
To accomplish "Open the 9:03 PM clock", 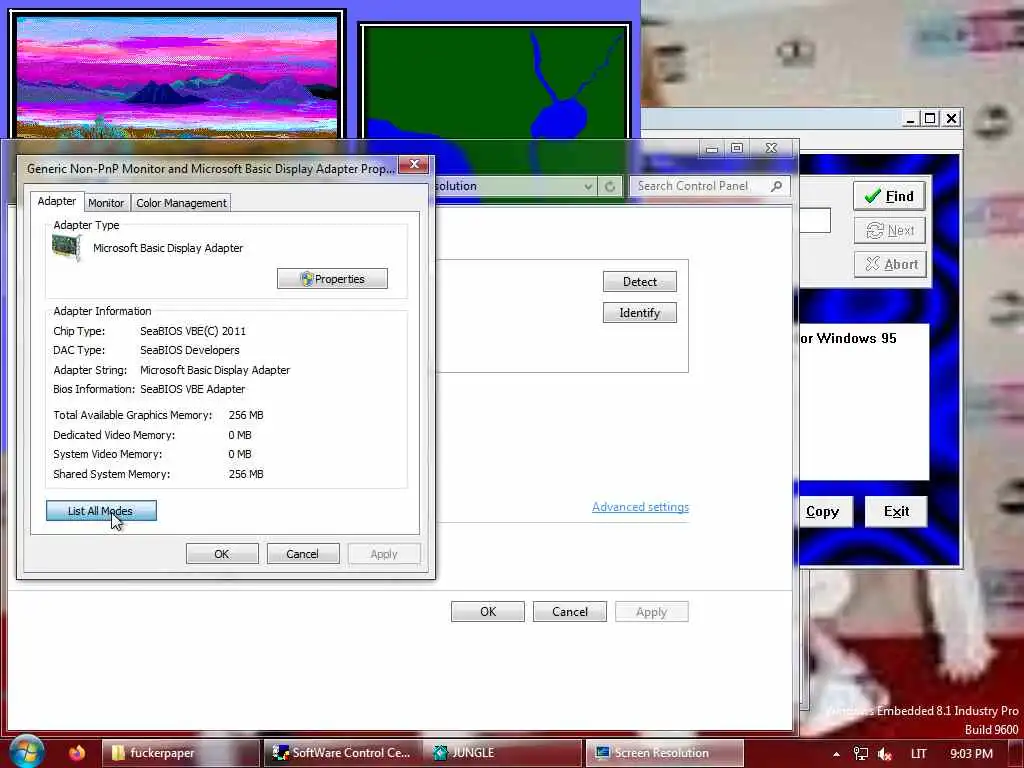I will [971, 754].
